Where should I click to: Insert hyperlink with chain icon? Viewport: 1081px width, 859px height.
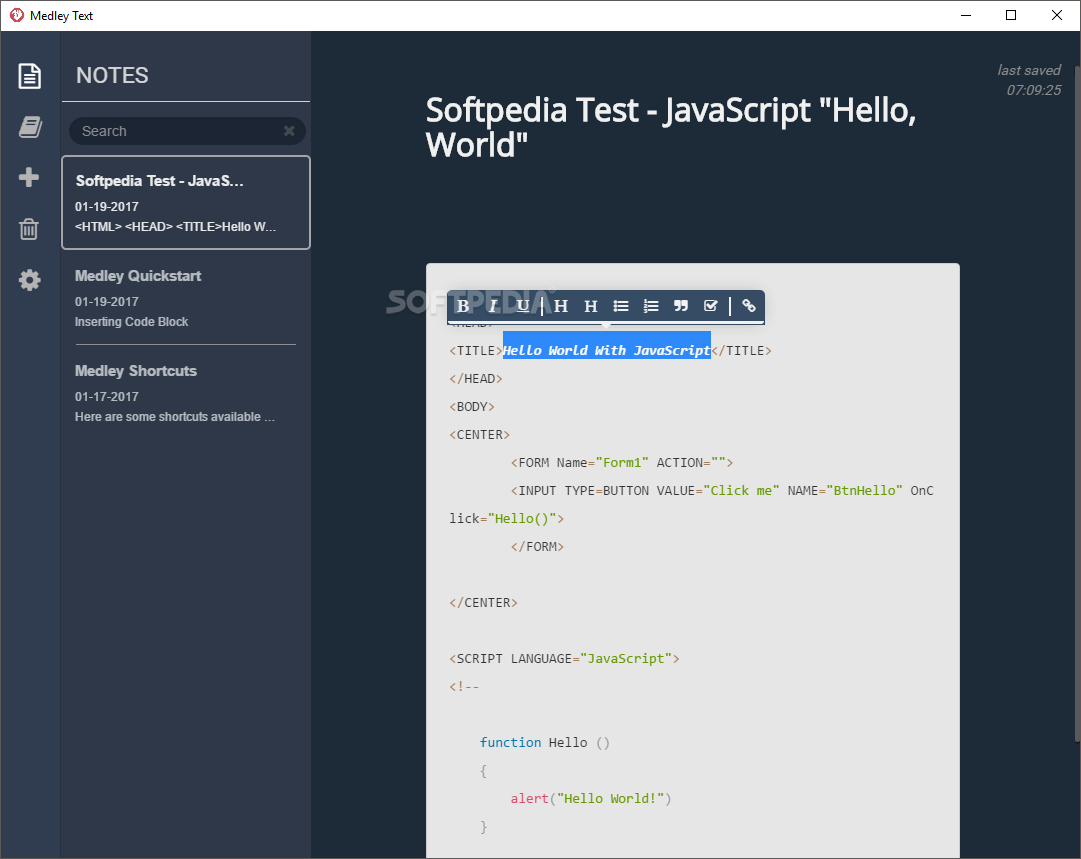click(749, 305)
